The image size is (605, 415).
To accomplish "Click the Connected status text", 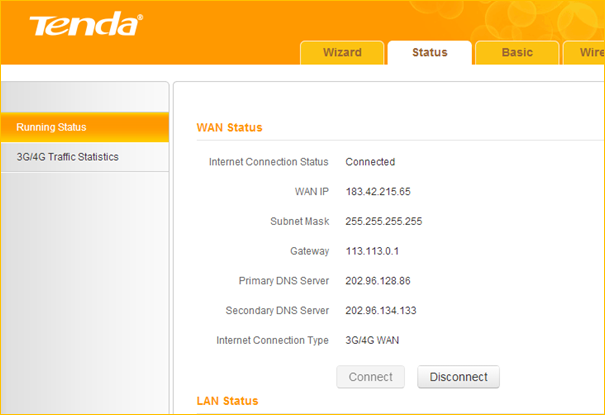I will [x=370, y=162].
